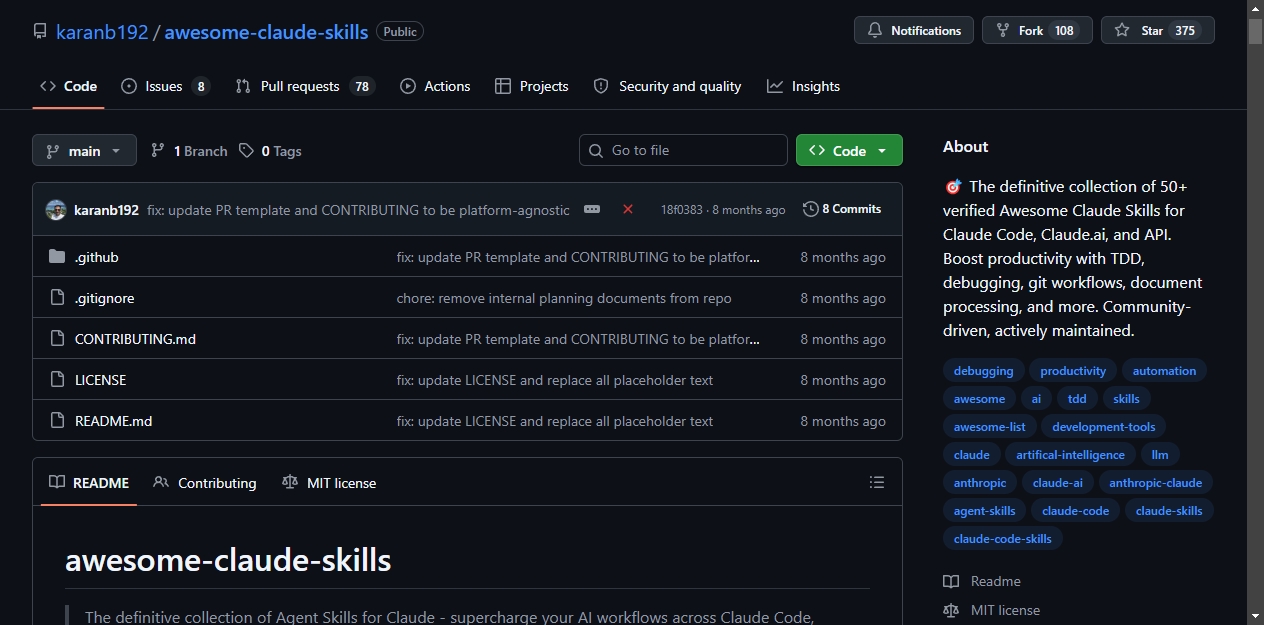Image resolution: width=1264 pixels, height=625 pixels.
Task: Click the Star count 375
Action: 1185,30
